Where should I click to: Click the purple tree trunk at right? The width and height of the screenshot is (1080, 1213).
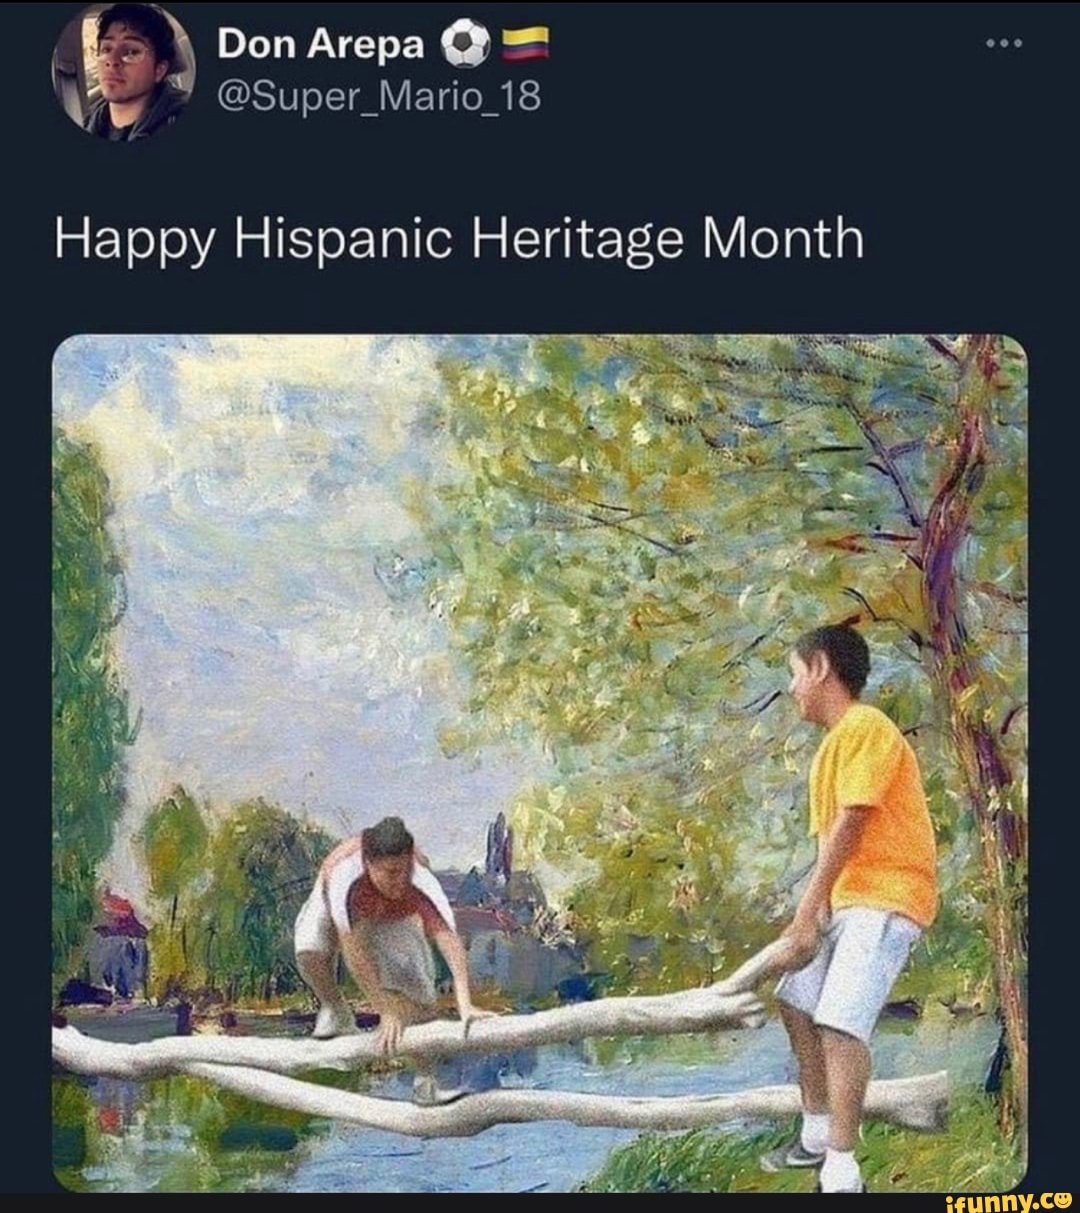tap(950, 560)
